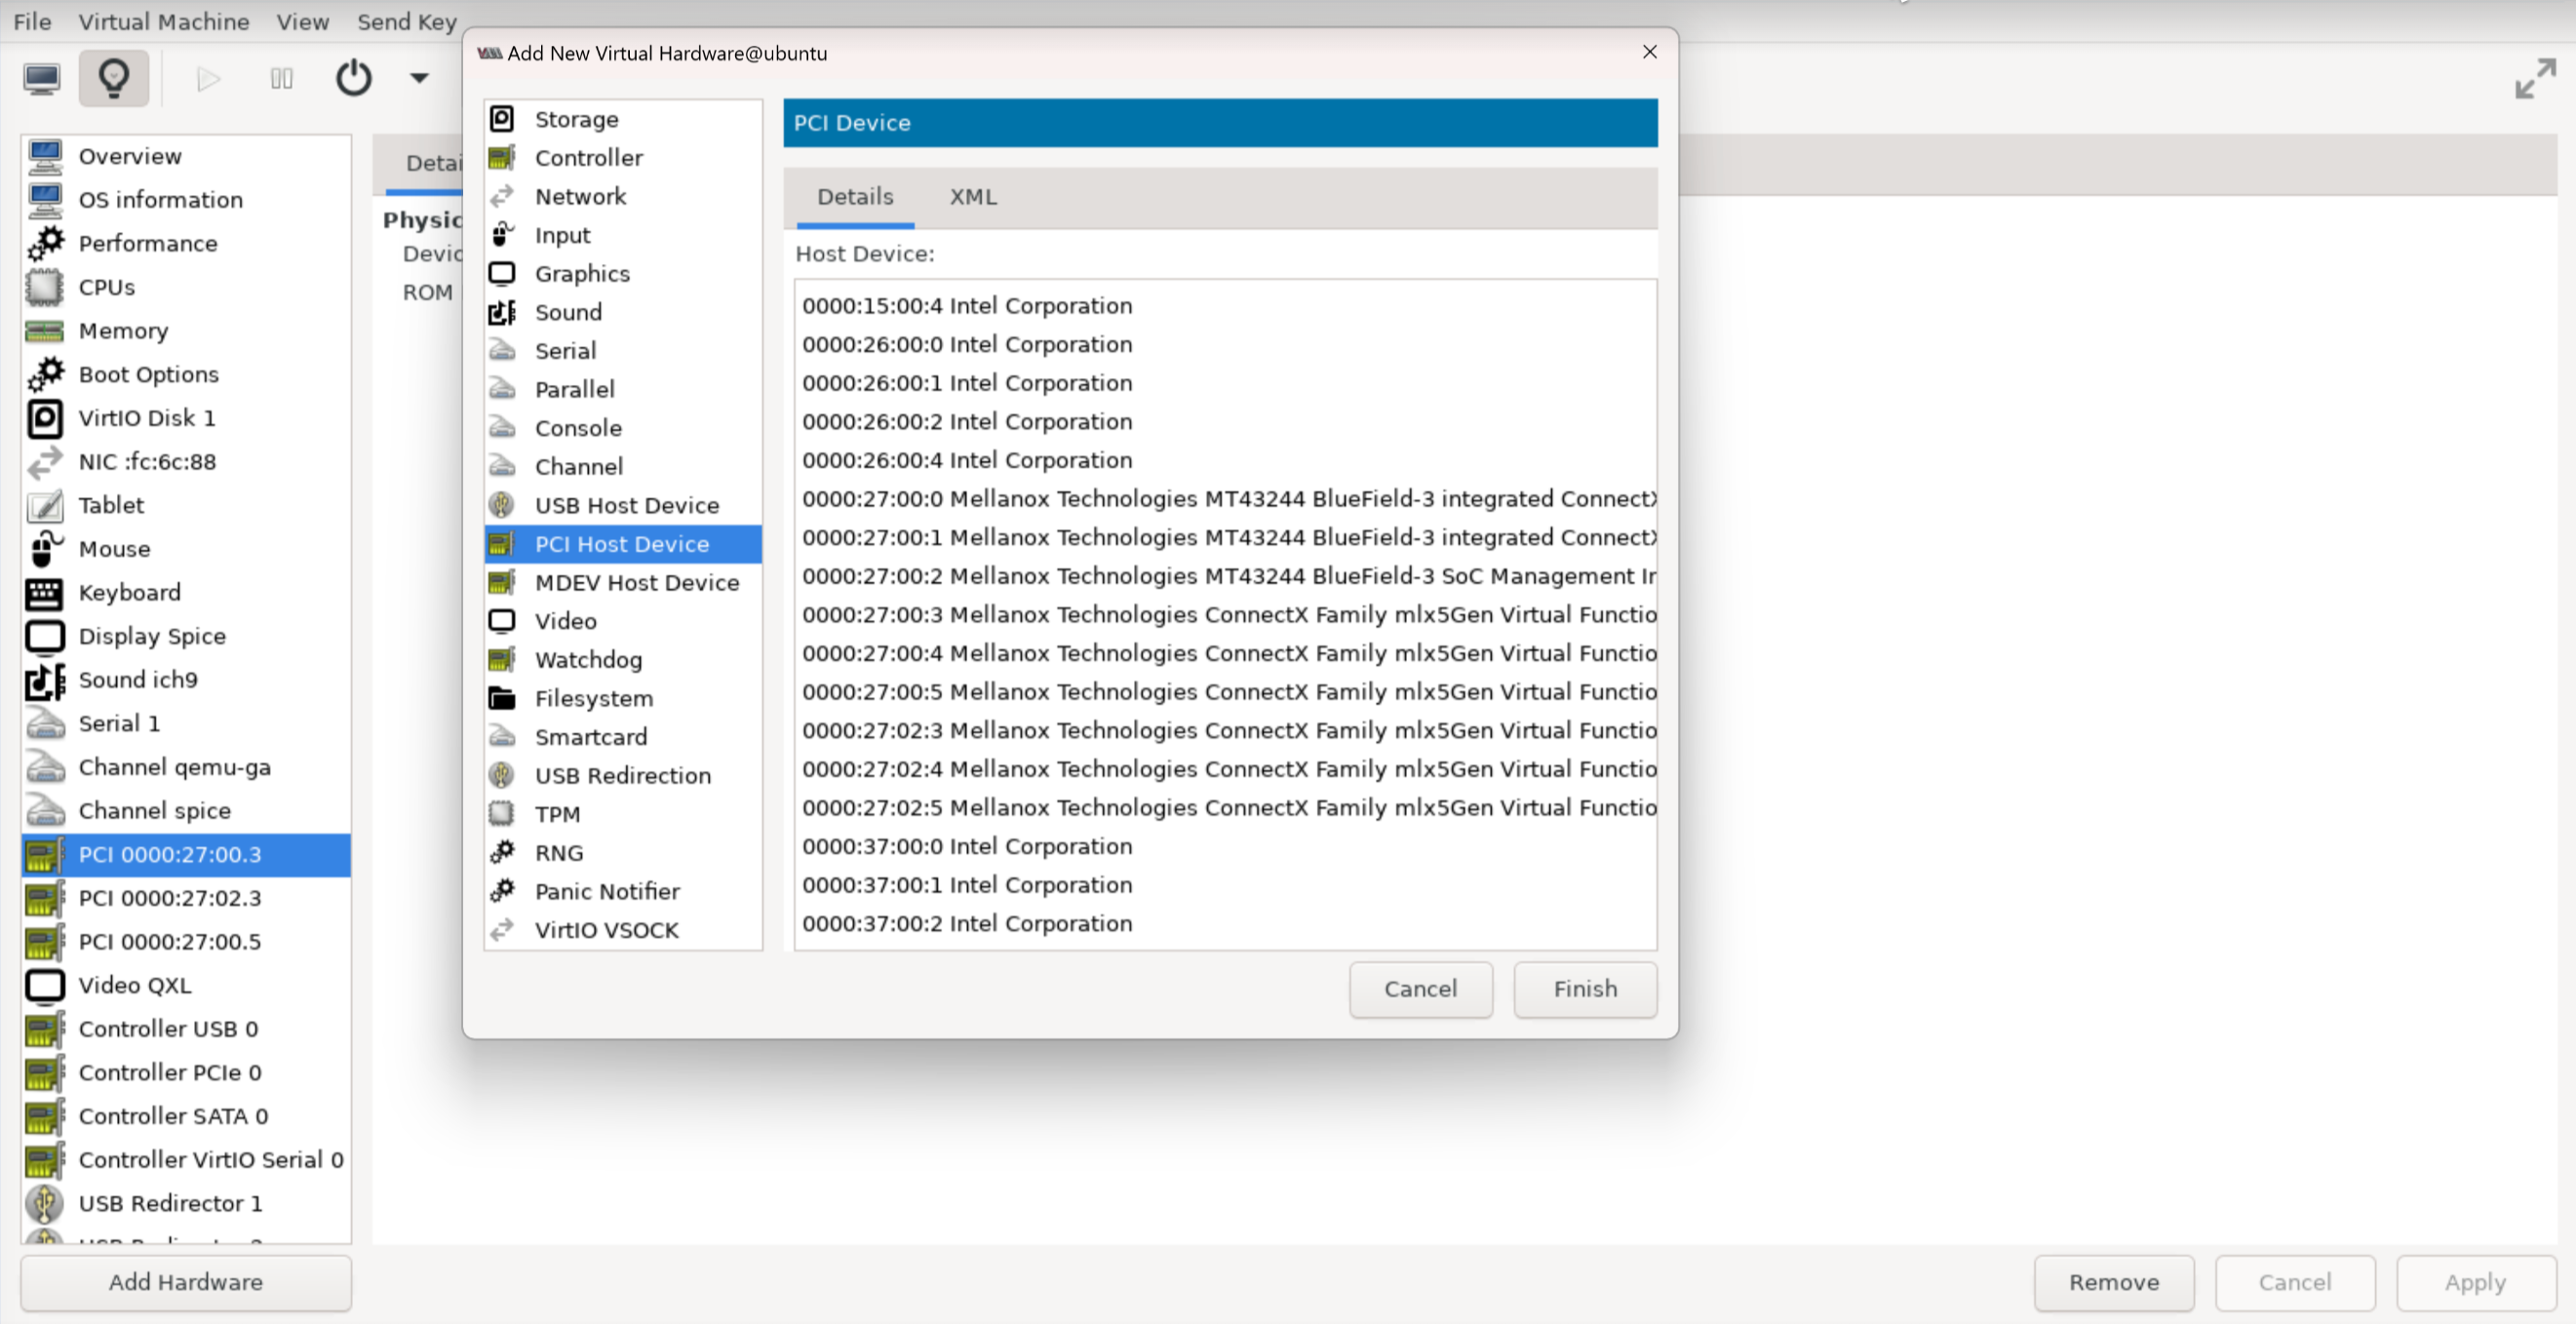The width and height of the screenshot is (2576, 1324).
Task: Toggle fullscreen view icon
Action: [2535, 78]
